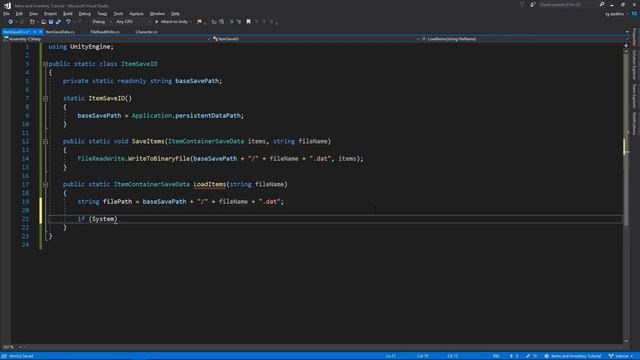Click the Find in Files toolbar icon
Viewport: 640px width, 360px height.
pos(199,22)
